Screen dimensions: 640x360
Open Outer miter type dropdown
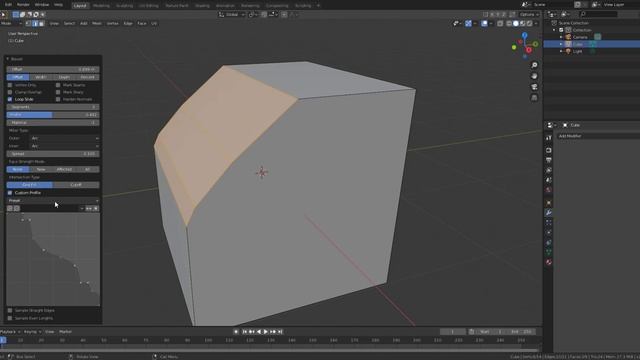pos(64,138)
